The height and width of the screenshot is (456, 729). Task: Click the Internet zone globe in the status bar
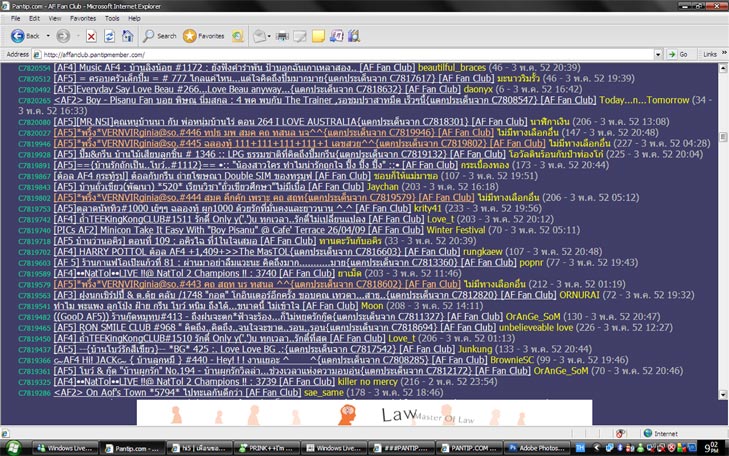tap(648, 433)
